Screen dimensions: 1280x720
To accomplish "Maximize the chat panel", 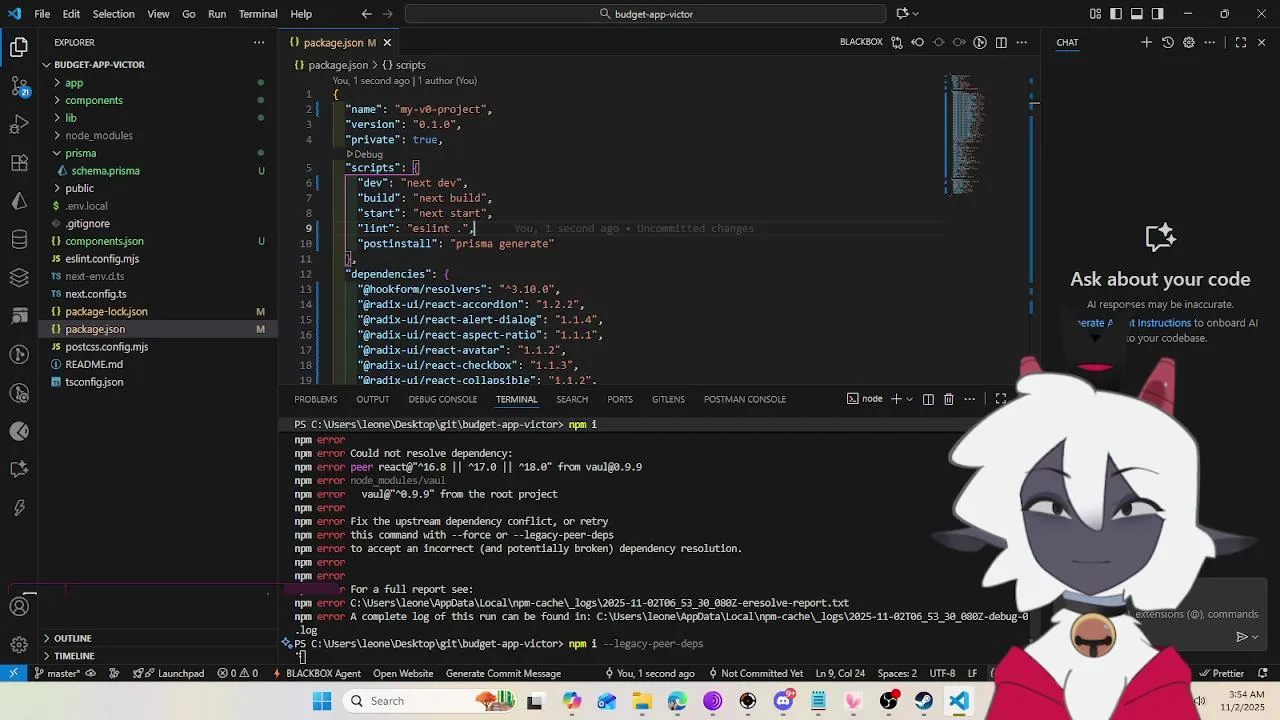I will coord(1241,42).
